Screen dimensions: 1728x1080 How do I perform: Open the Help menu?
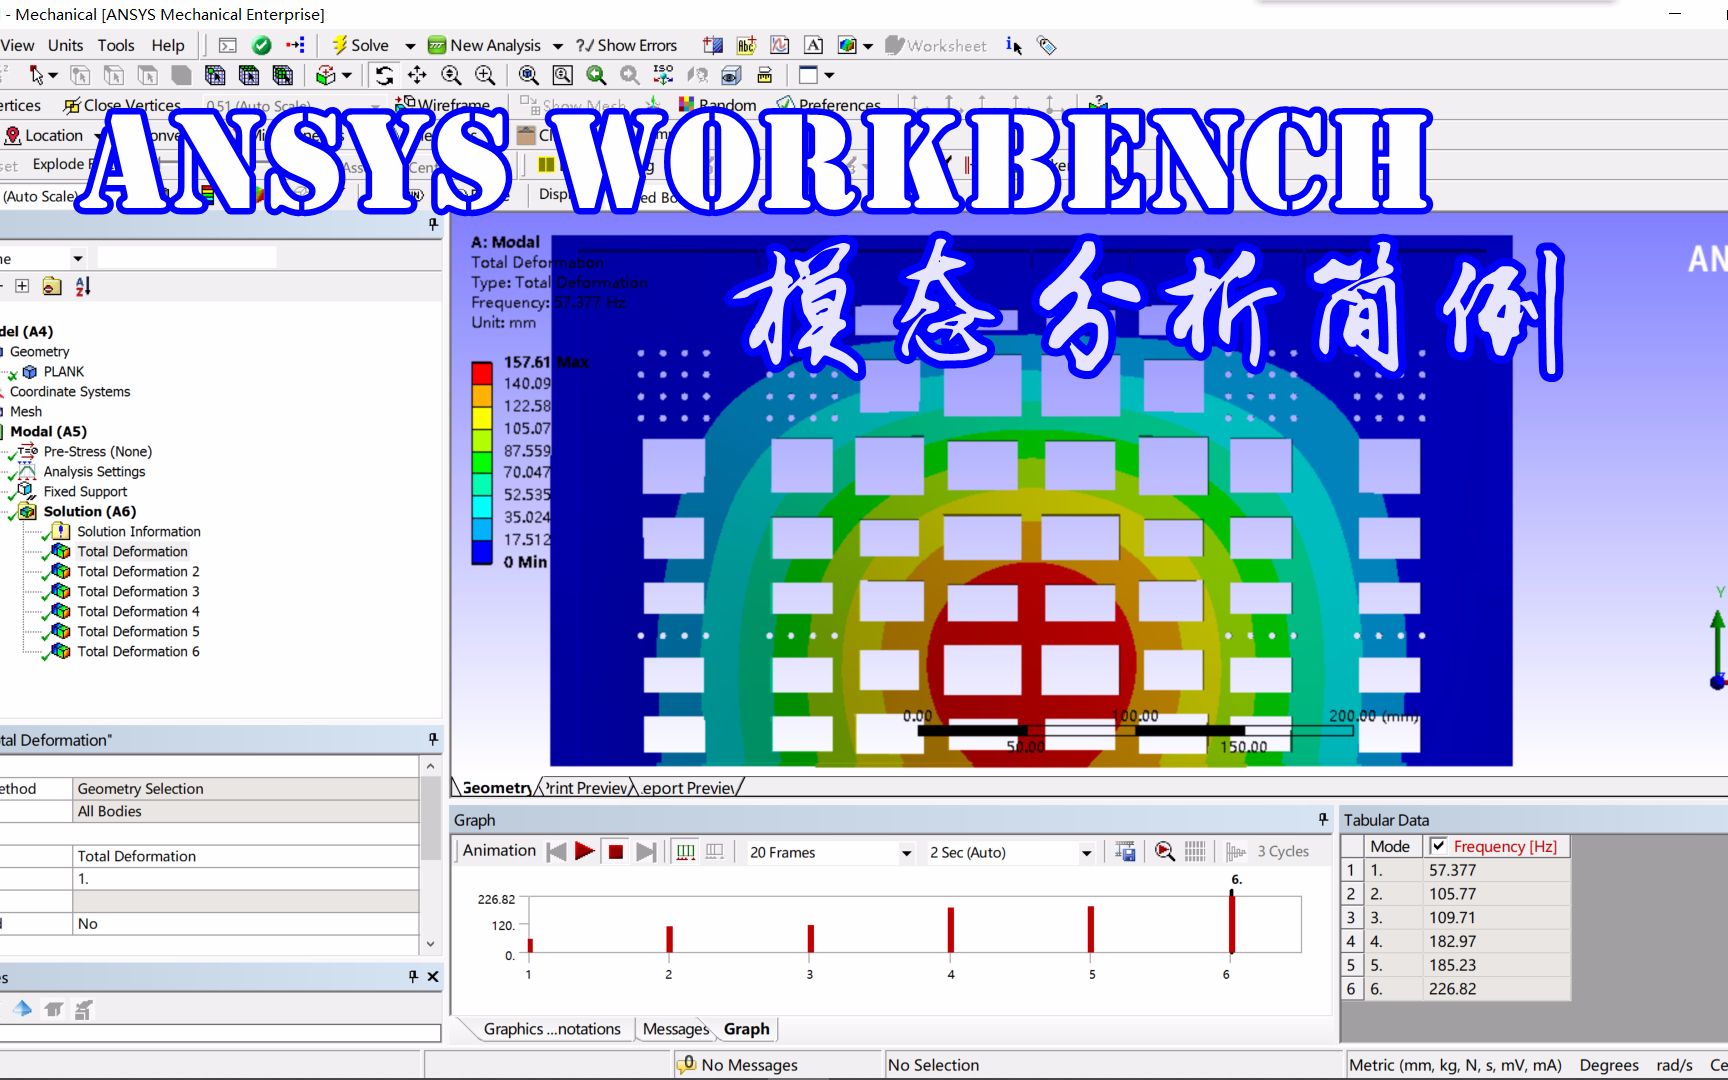[168, 45]
